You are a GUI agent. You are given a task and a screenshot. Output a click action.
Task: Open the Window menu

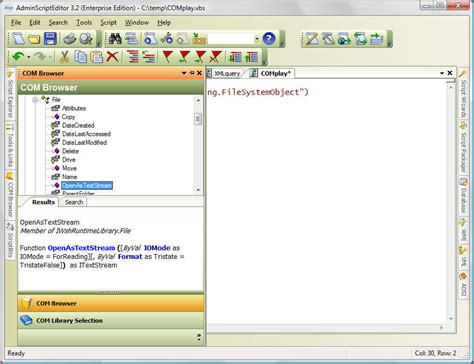click(137, 23)
